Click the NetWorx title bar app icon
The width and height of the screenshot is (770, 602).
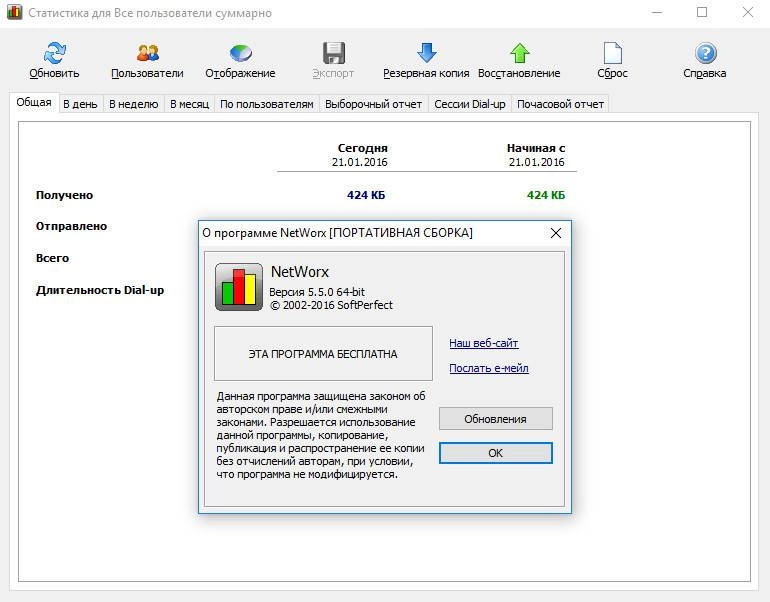coord(14,12)
